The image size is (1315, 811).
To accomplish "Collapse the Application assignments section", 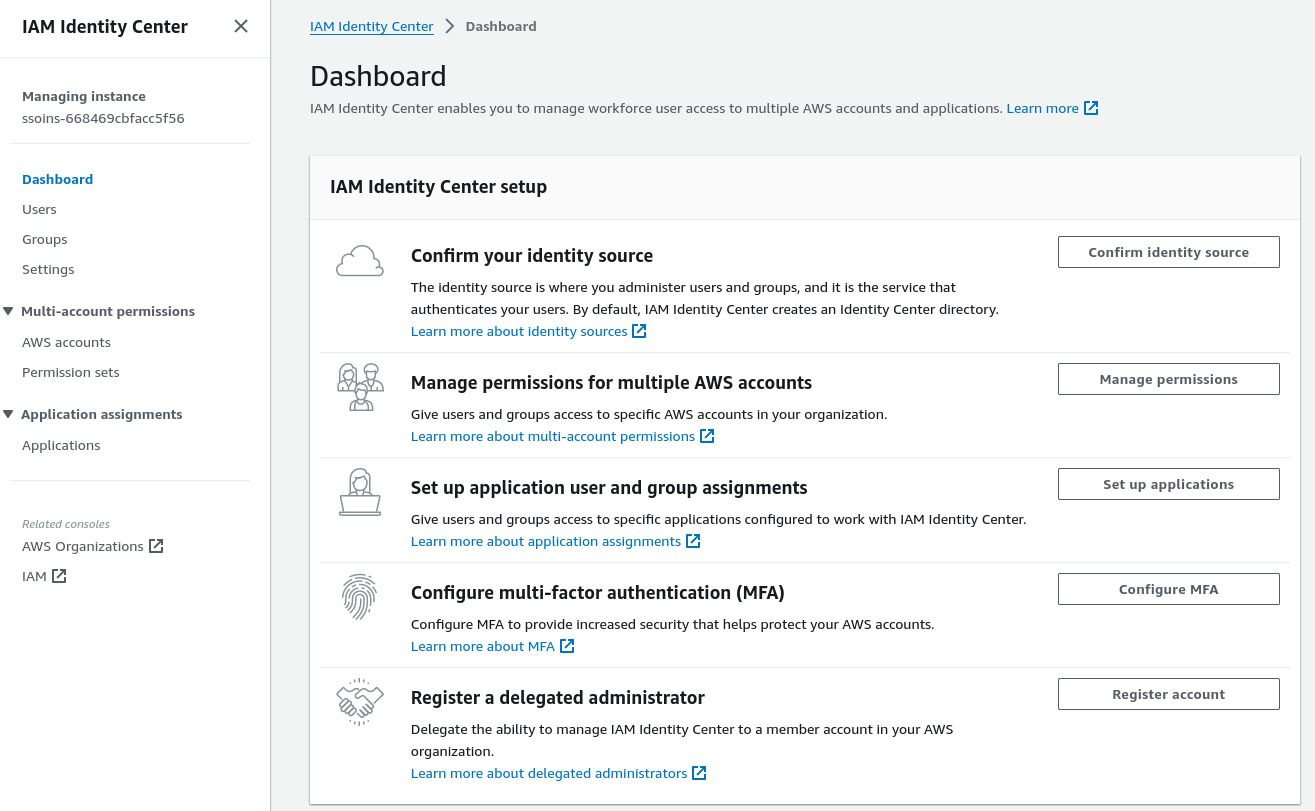I will tap(8, 413).
